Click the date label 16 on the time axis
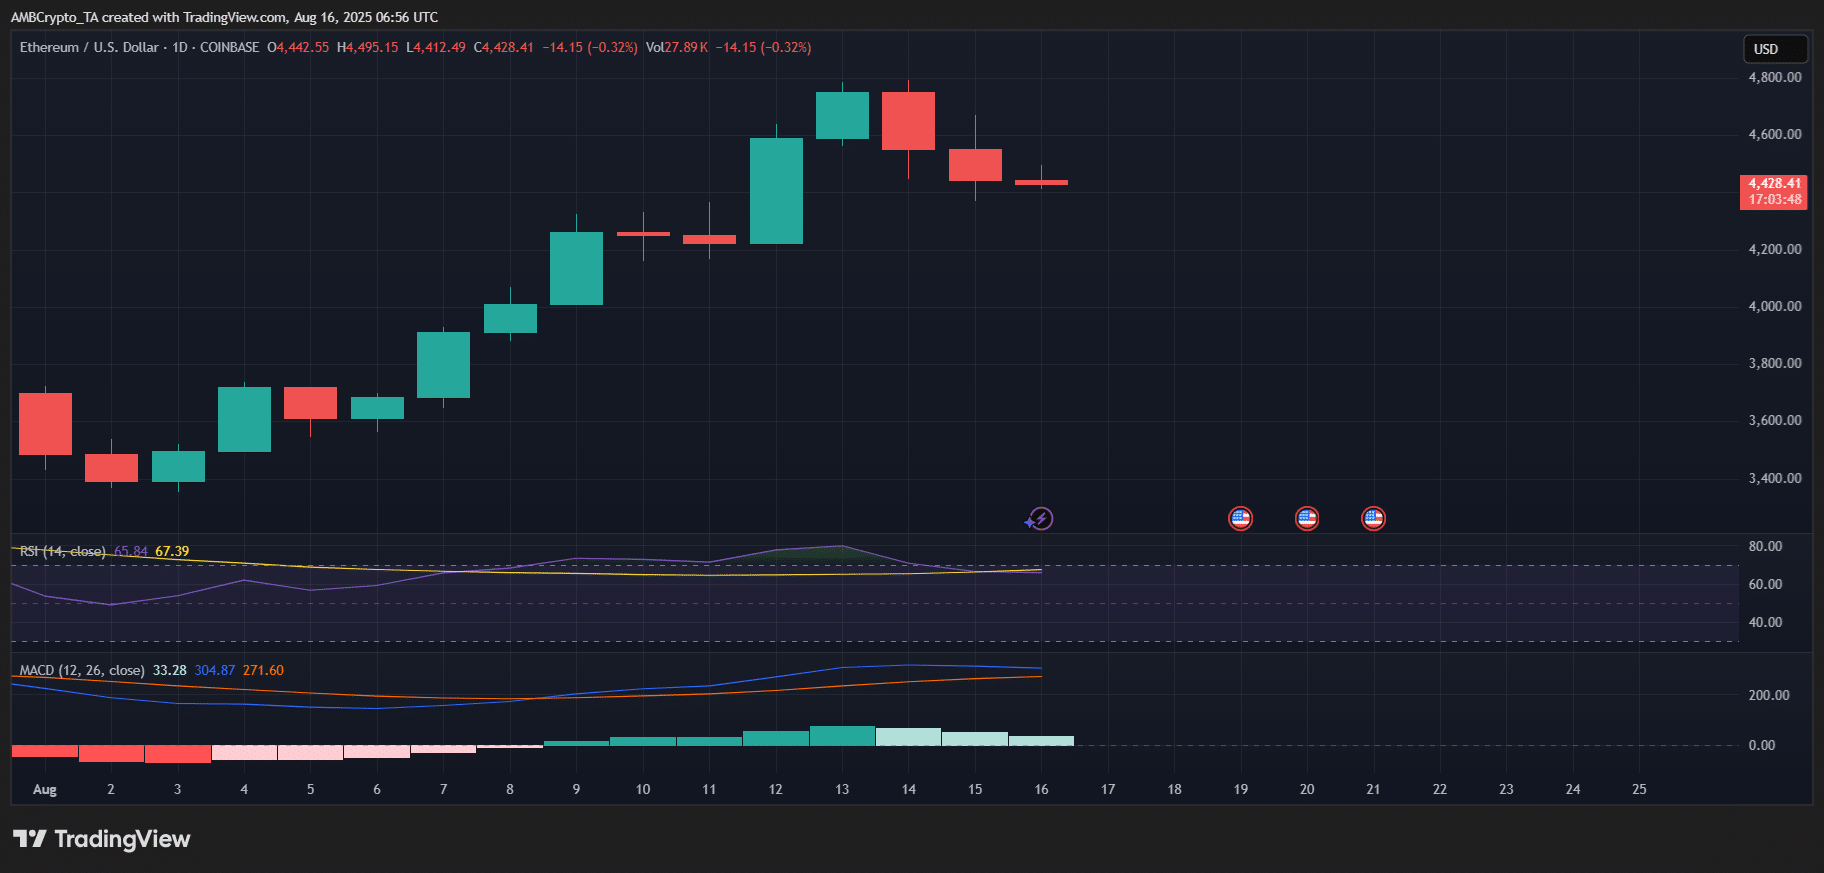The image size is (1824, 873). [x=1041, y=789]
